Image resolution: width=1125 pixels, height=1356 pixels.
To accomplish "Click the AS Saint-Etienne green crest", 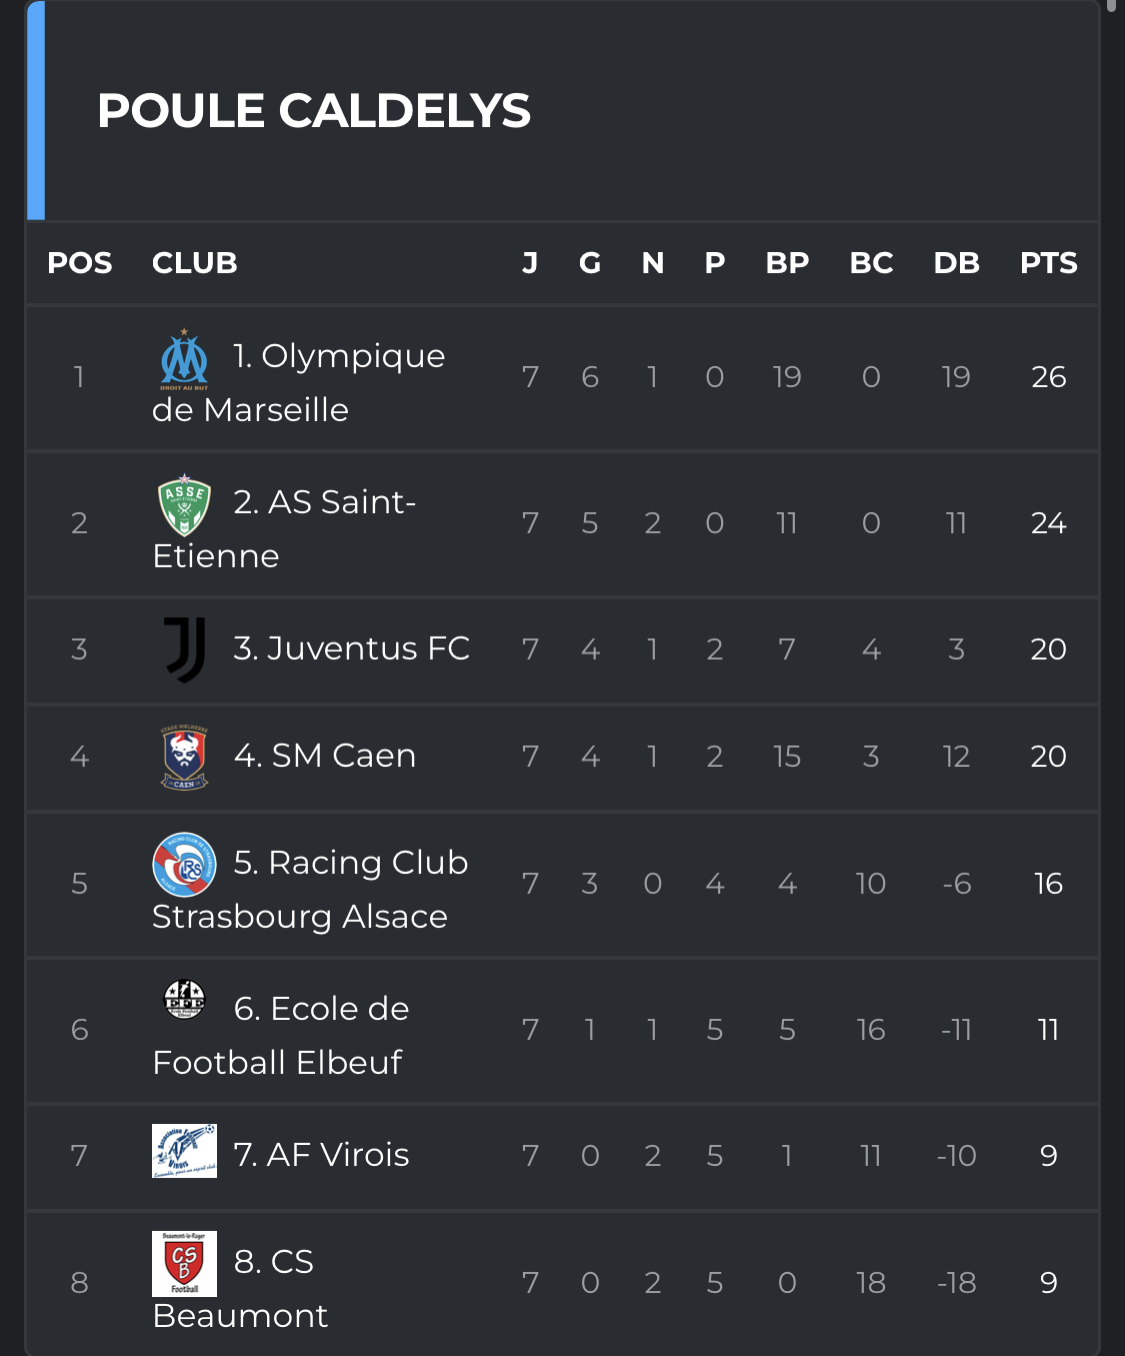I will click(185, 506).
